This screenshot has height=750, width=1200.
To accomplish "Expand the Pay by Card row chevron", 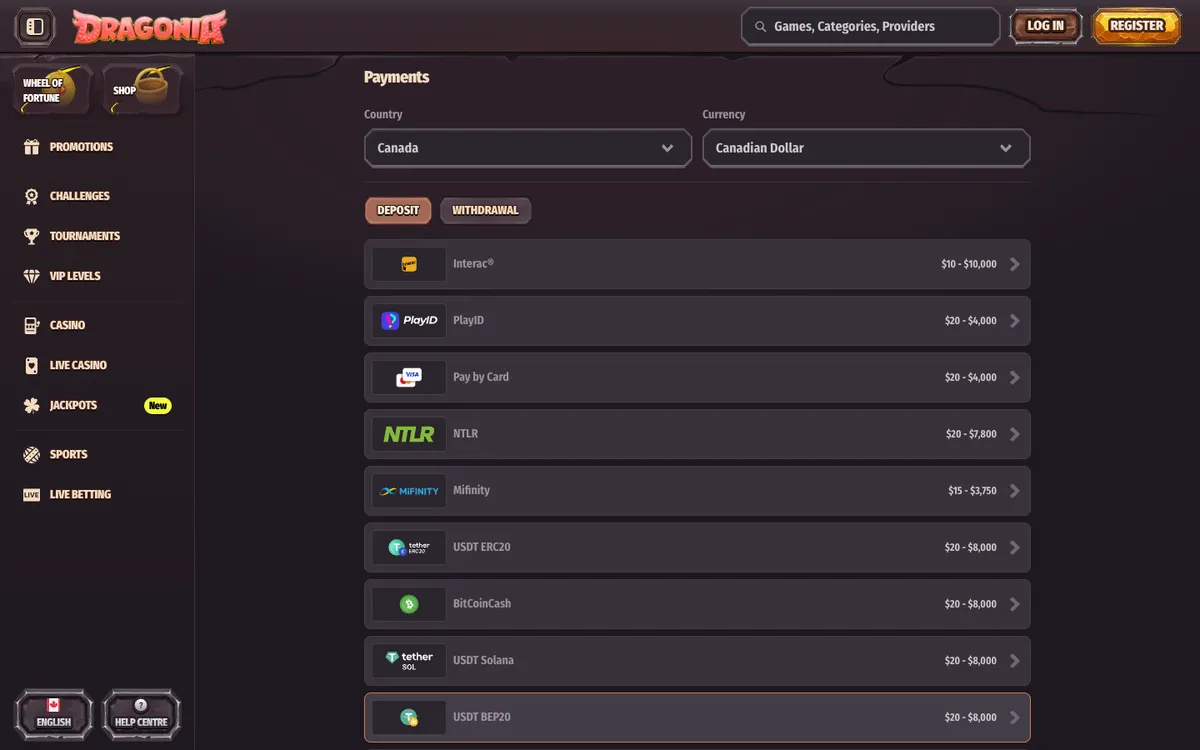I will pyautogui.click(x=1015, y=377).
